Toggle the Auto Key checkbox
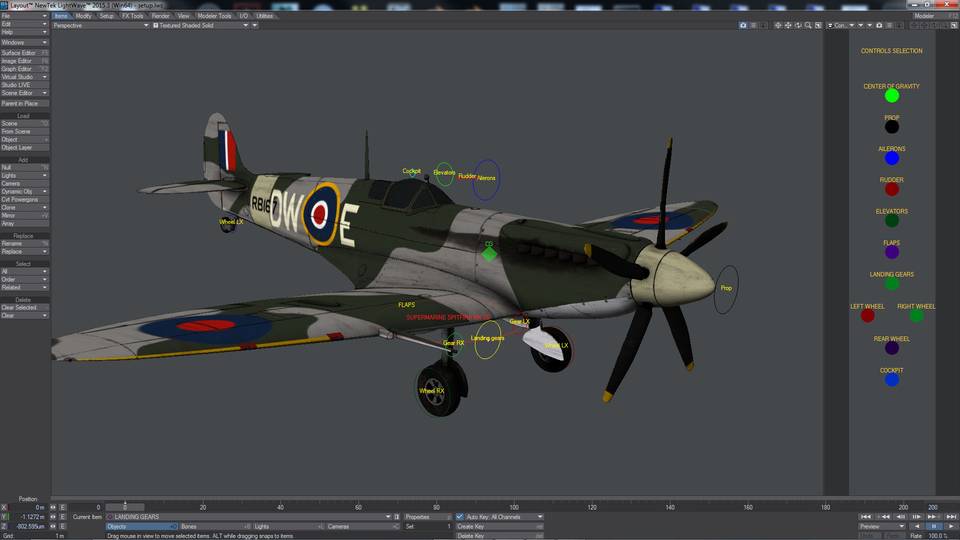Image resolution: width=960 pixels, height=540 pixels. click(460, 517)
